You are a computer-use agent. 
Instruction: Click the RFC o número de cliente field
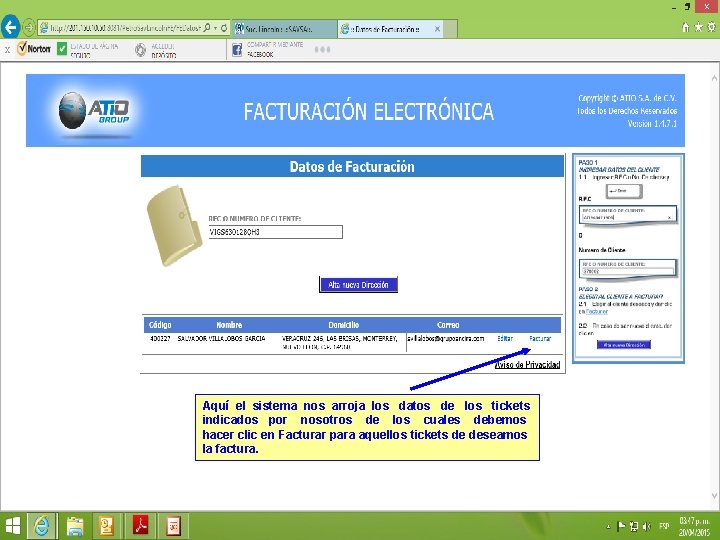276,232
